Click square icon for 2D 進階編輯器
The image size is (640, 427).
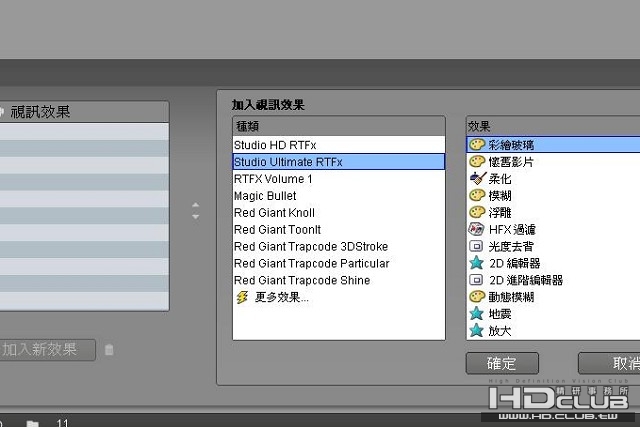click(476, 280)
